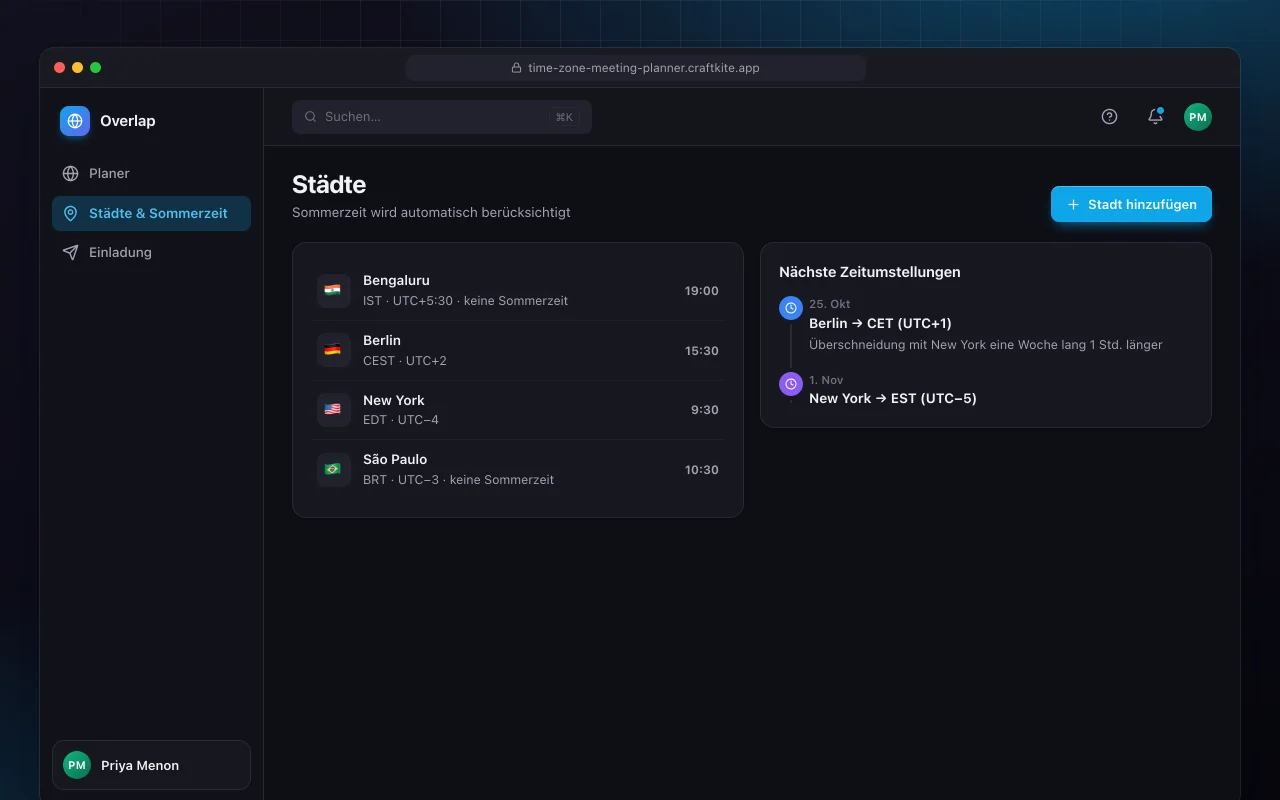
Task: Select the Bengaluru city row
Action: (x=518, y=291)
